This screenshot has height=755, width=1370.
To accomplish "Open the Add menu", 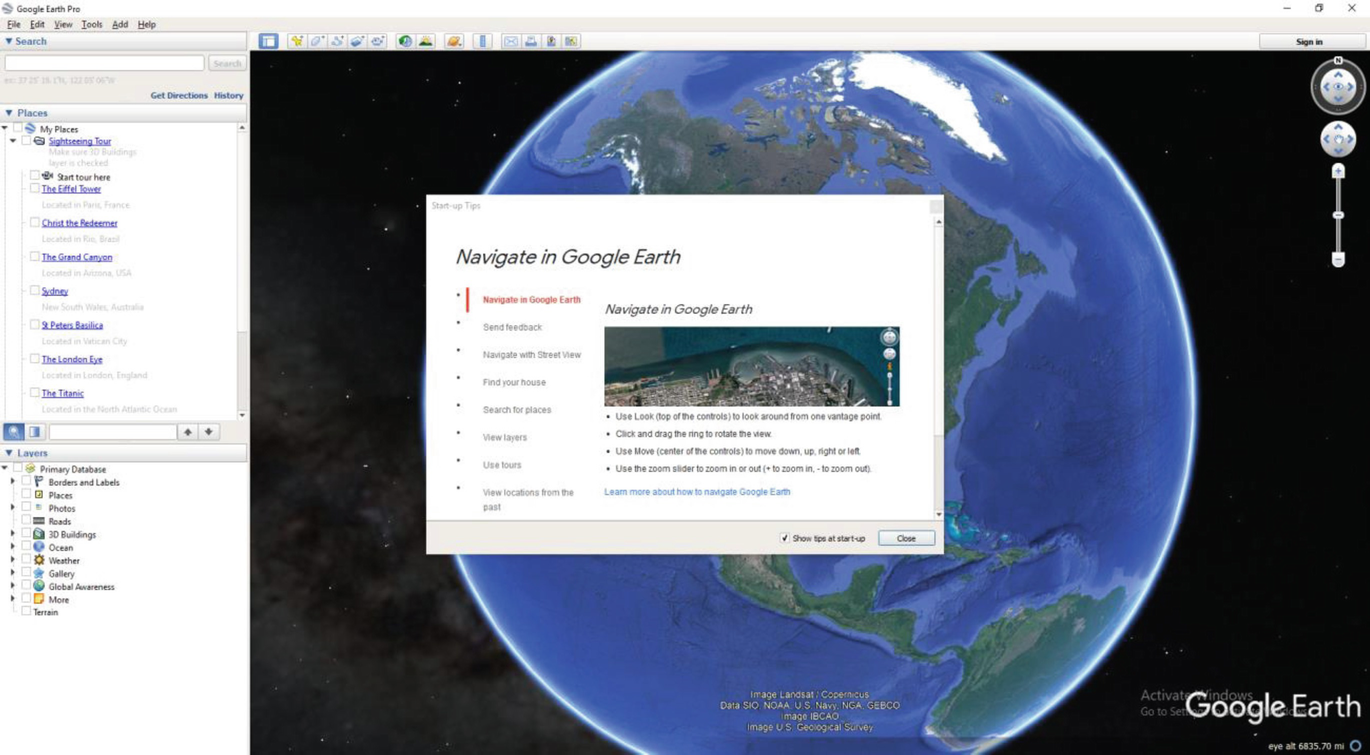I will (119, 24).
